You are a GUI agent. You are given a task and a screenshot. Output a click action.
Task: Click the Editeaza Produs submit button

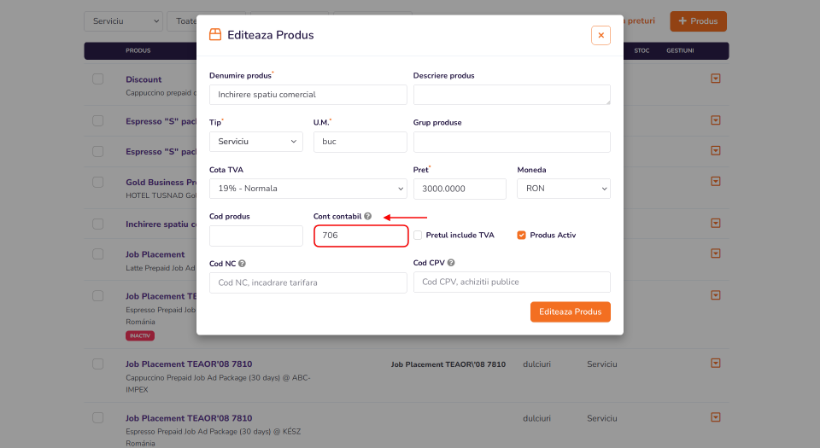570,312
